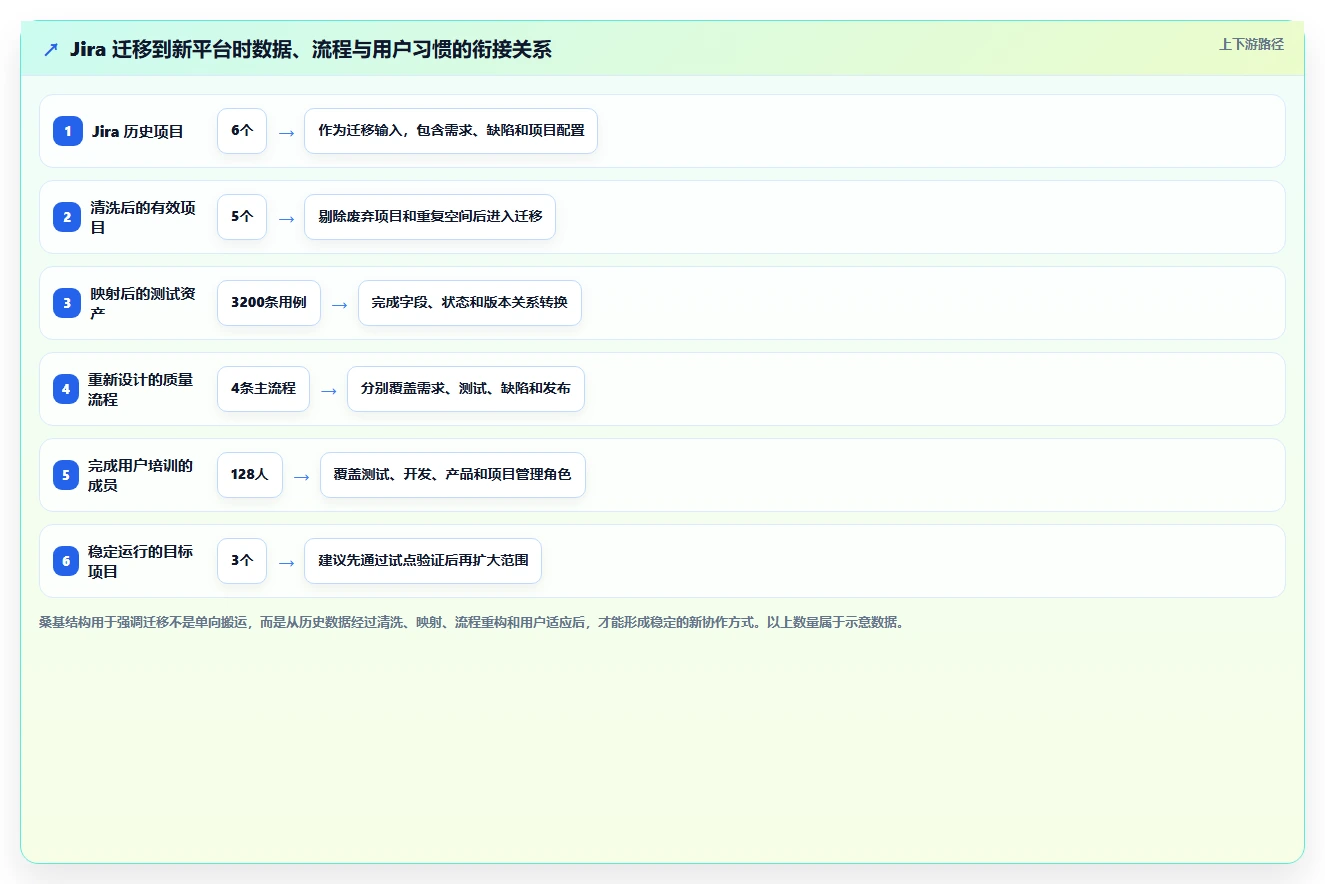Screen dimensions: 1325x884
Task: Click the trend arrow icon beside the title
Action: [x=50, y=49]
